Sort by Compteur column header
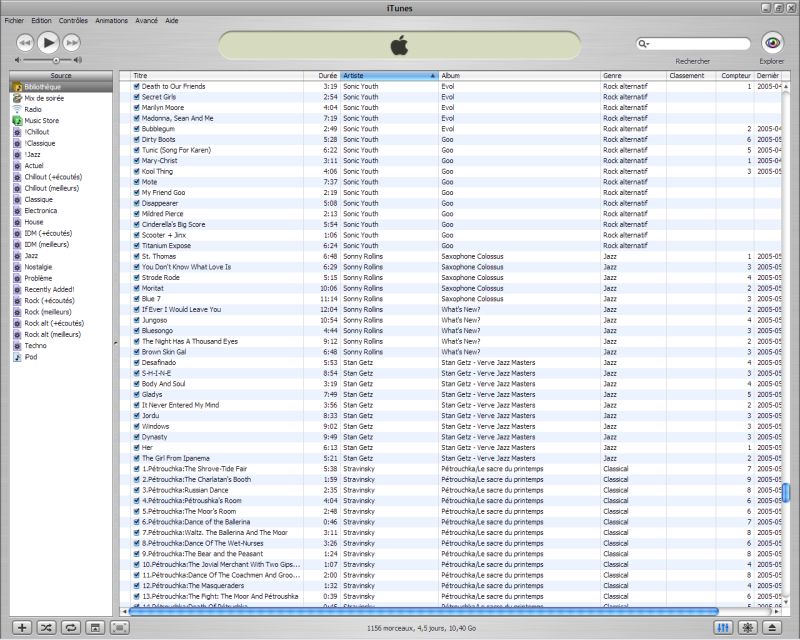The width and height of the screenshot is (800, 640). click(735, 76)
